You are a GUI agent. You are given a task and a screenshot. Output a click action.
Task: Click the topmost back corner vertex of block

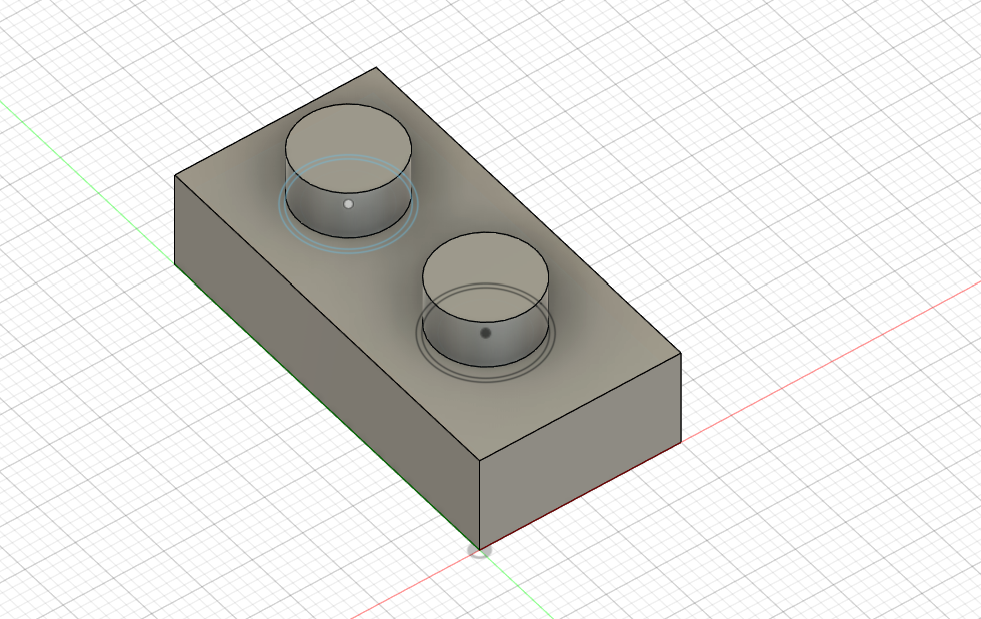point(376,68)
